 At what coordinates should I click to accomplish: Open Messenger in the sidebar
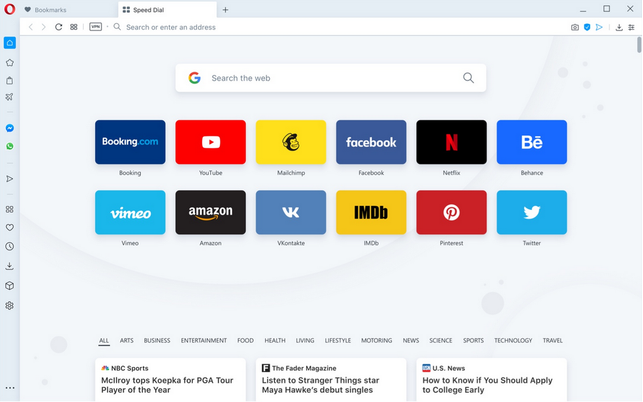[x=10, y=128]
